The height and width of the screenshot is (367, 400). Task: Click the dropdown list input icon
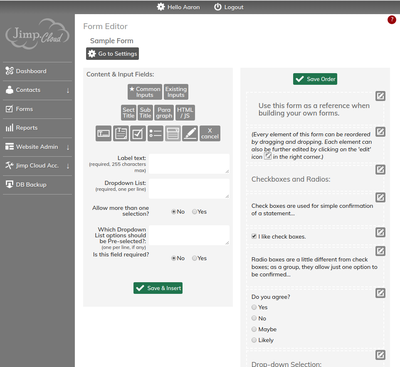(x=173, y=134)
